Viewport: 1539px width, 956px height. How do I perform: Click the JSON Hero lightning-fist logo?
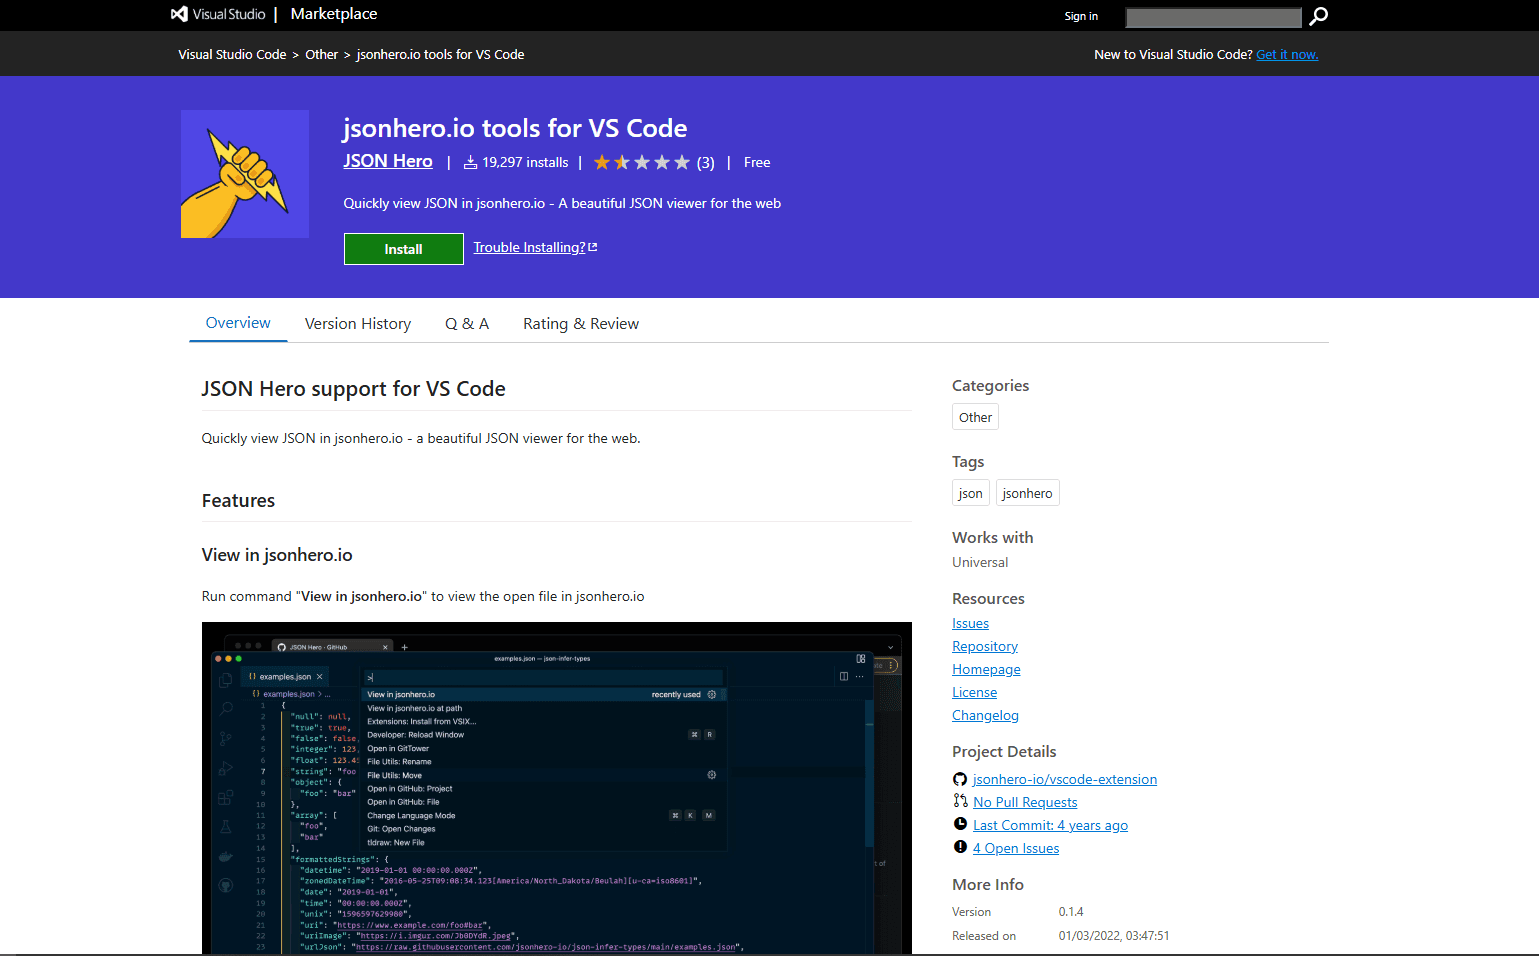[x=244, y=173]
